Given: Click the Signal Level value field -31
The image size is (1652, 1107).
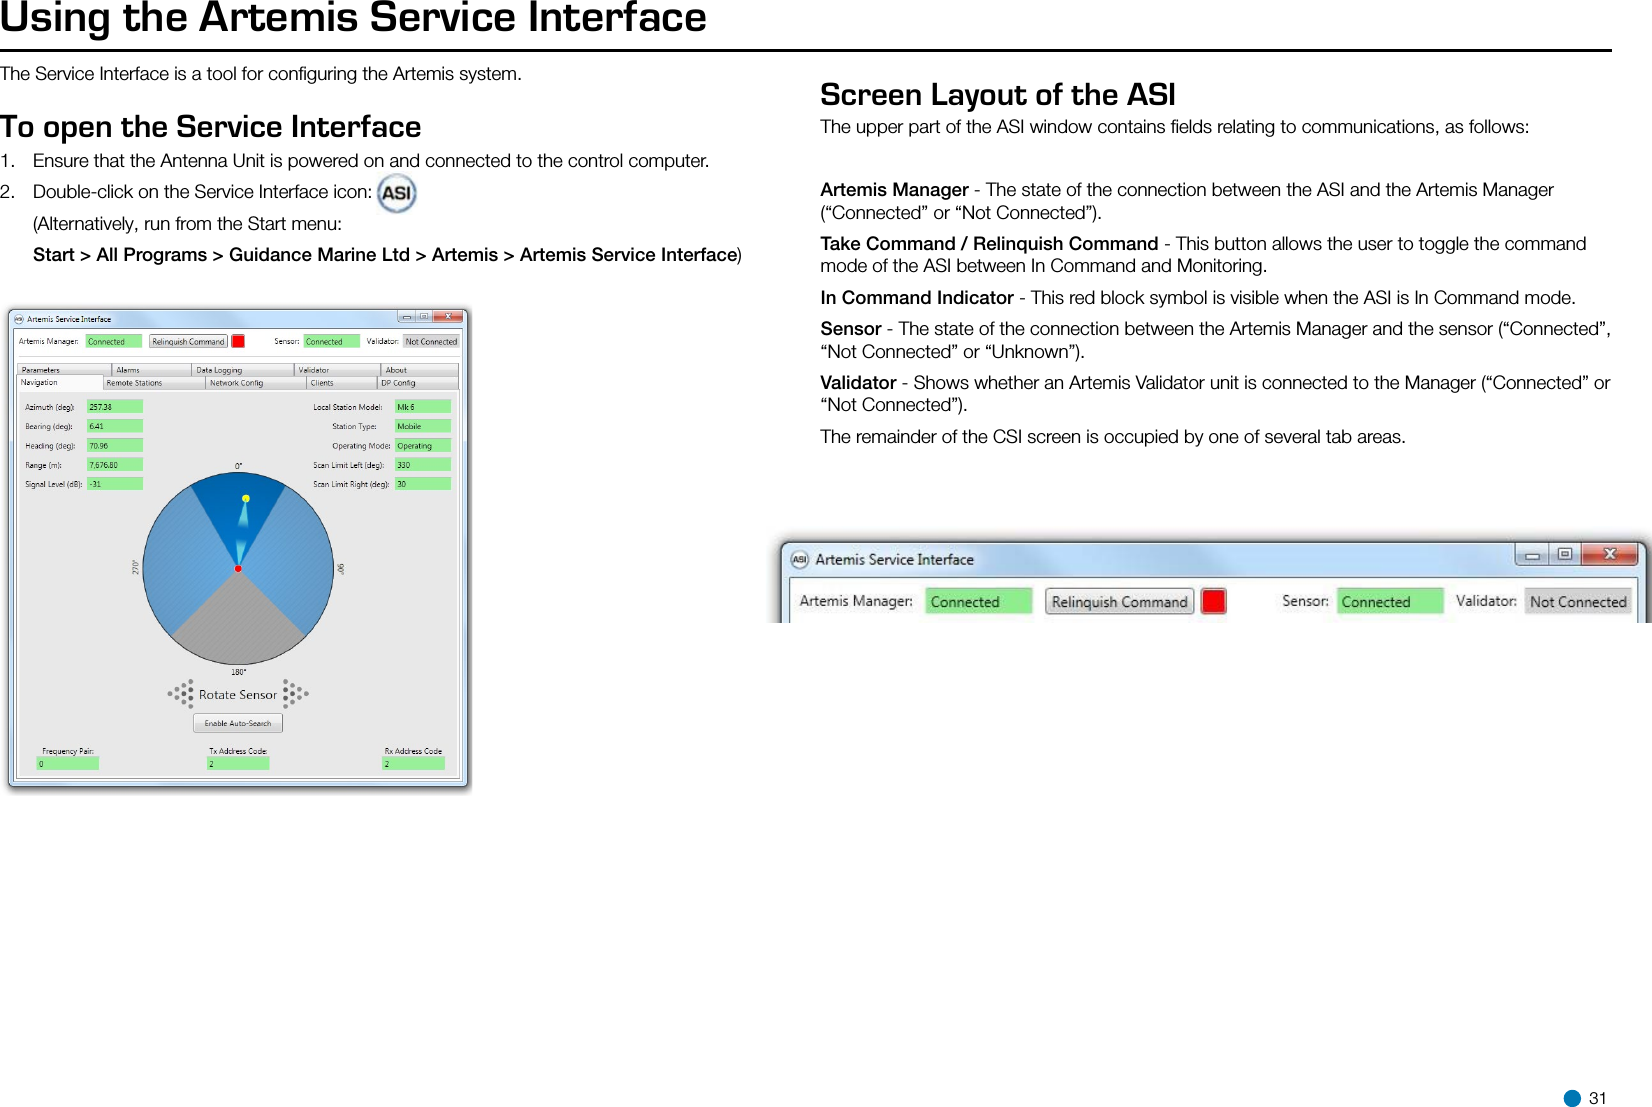Looking at the screenshot, I should pos(115,484).
